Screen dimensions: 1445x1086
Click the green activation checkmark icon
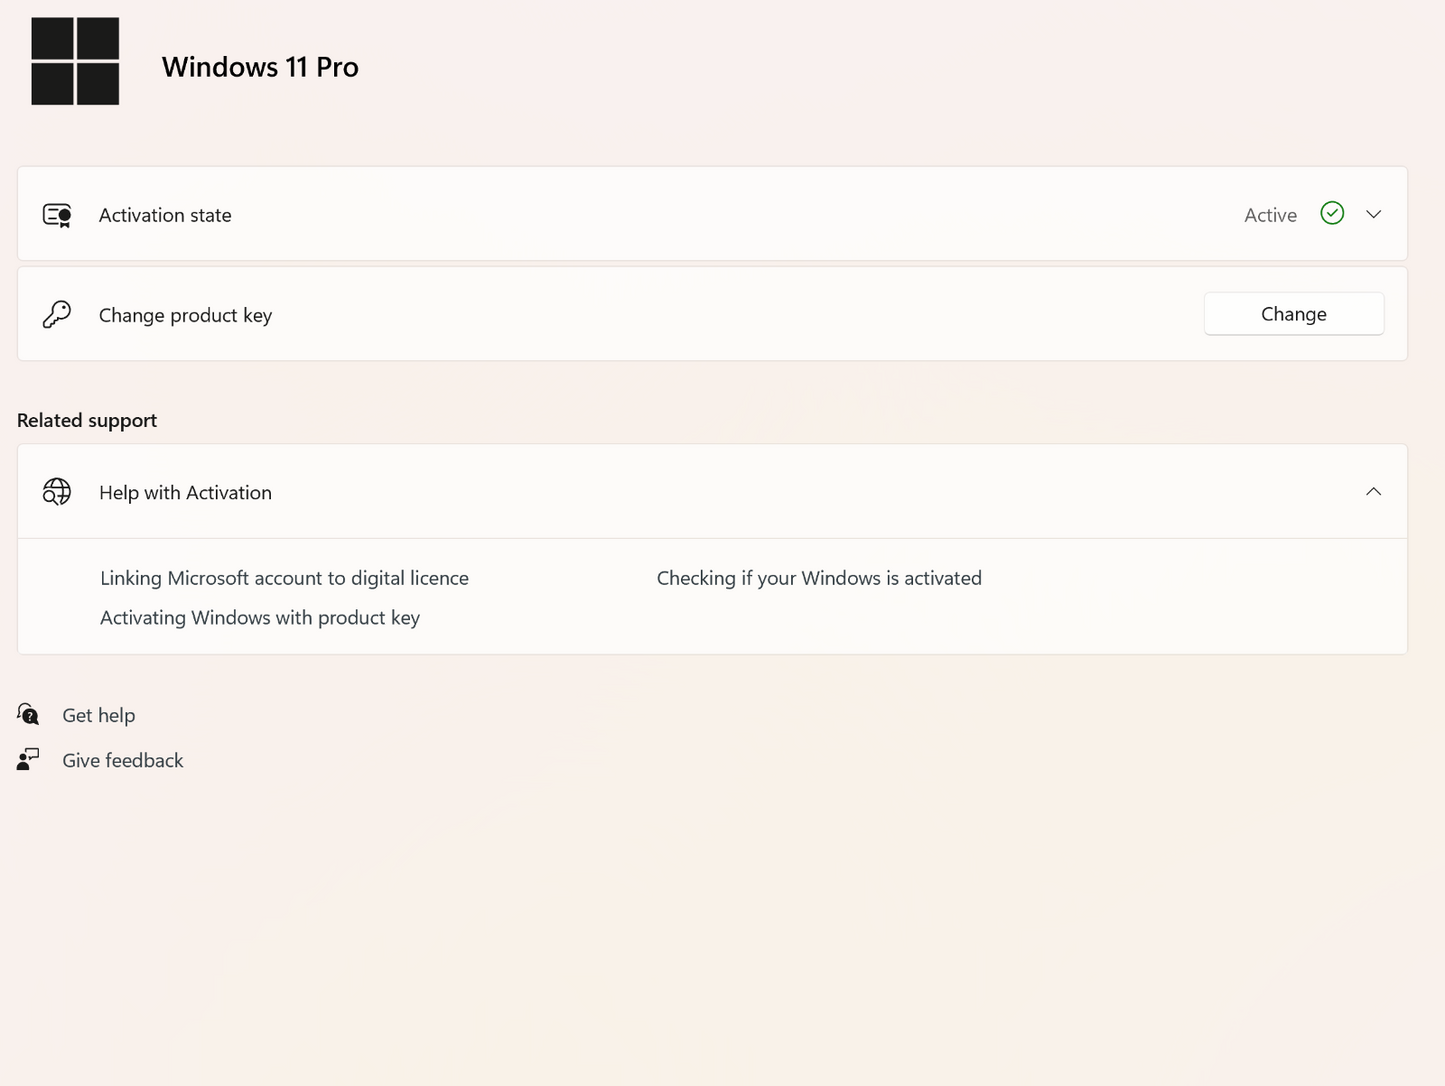(1332, 213)
